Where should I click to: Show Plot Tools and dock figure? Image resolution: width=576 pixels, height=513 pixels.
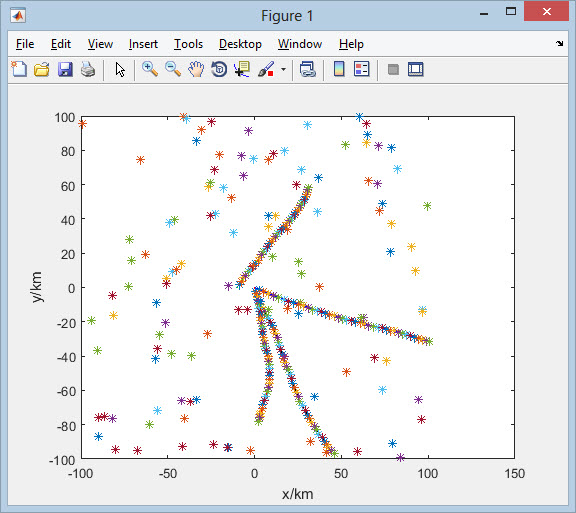416,69
